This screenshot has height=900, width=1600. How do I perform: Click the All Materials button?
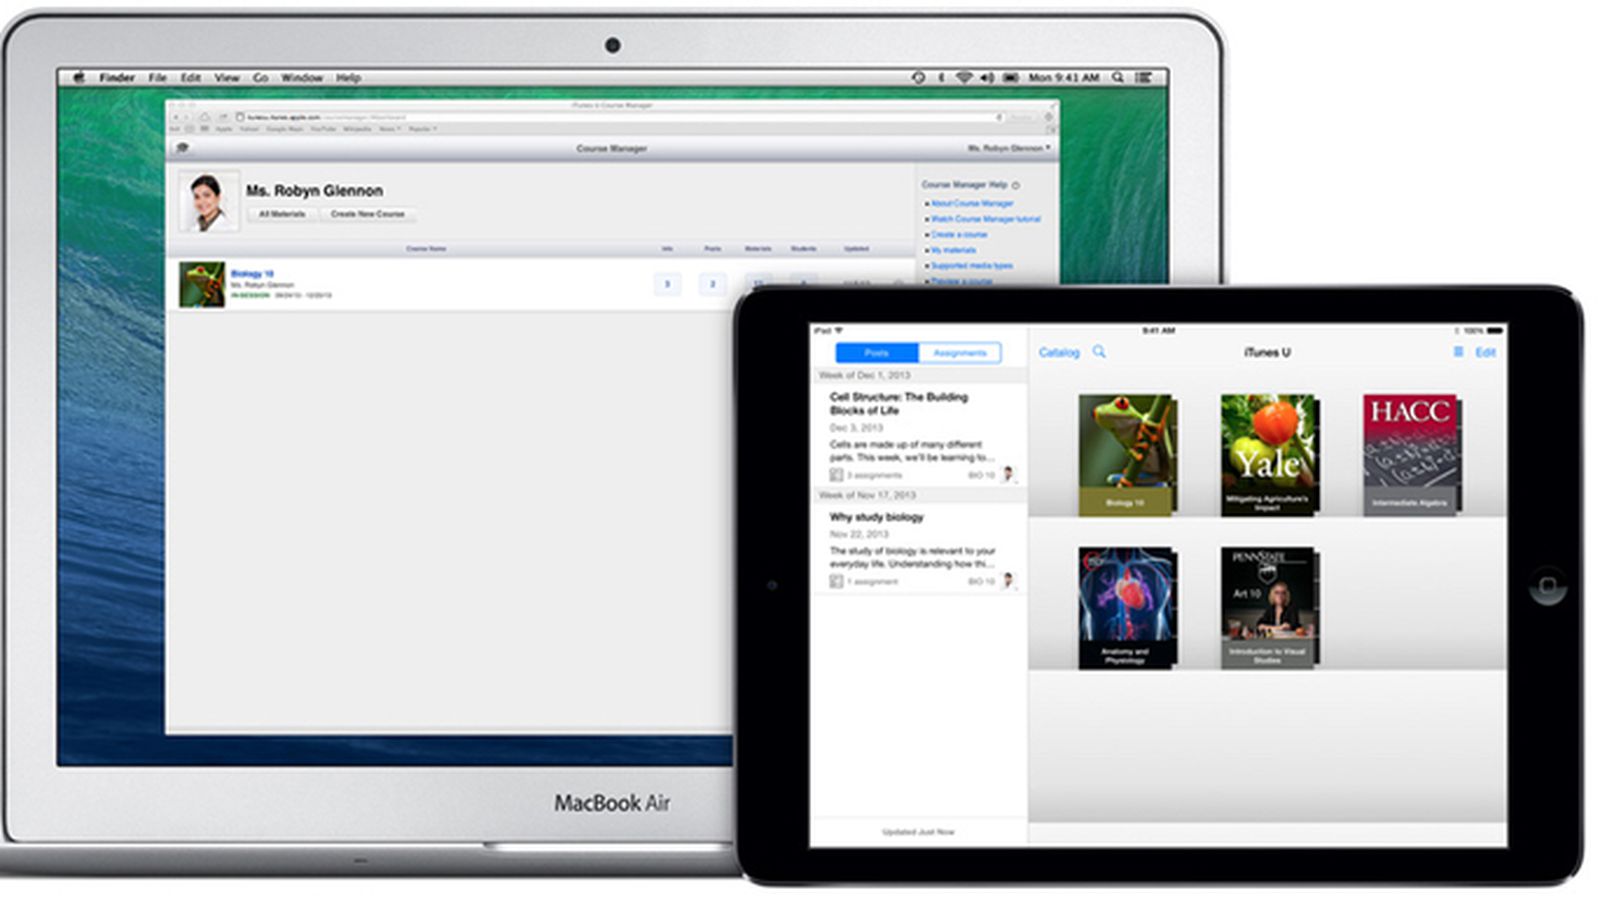tap(282, 214)
